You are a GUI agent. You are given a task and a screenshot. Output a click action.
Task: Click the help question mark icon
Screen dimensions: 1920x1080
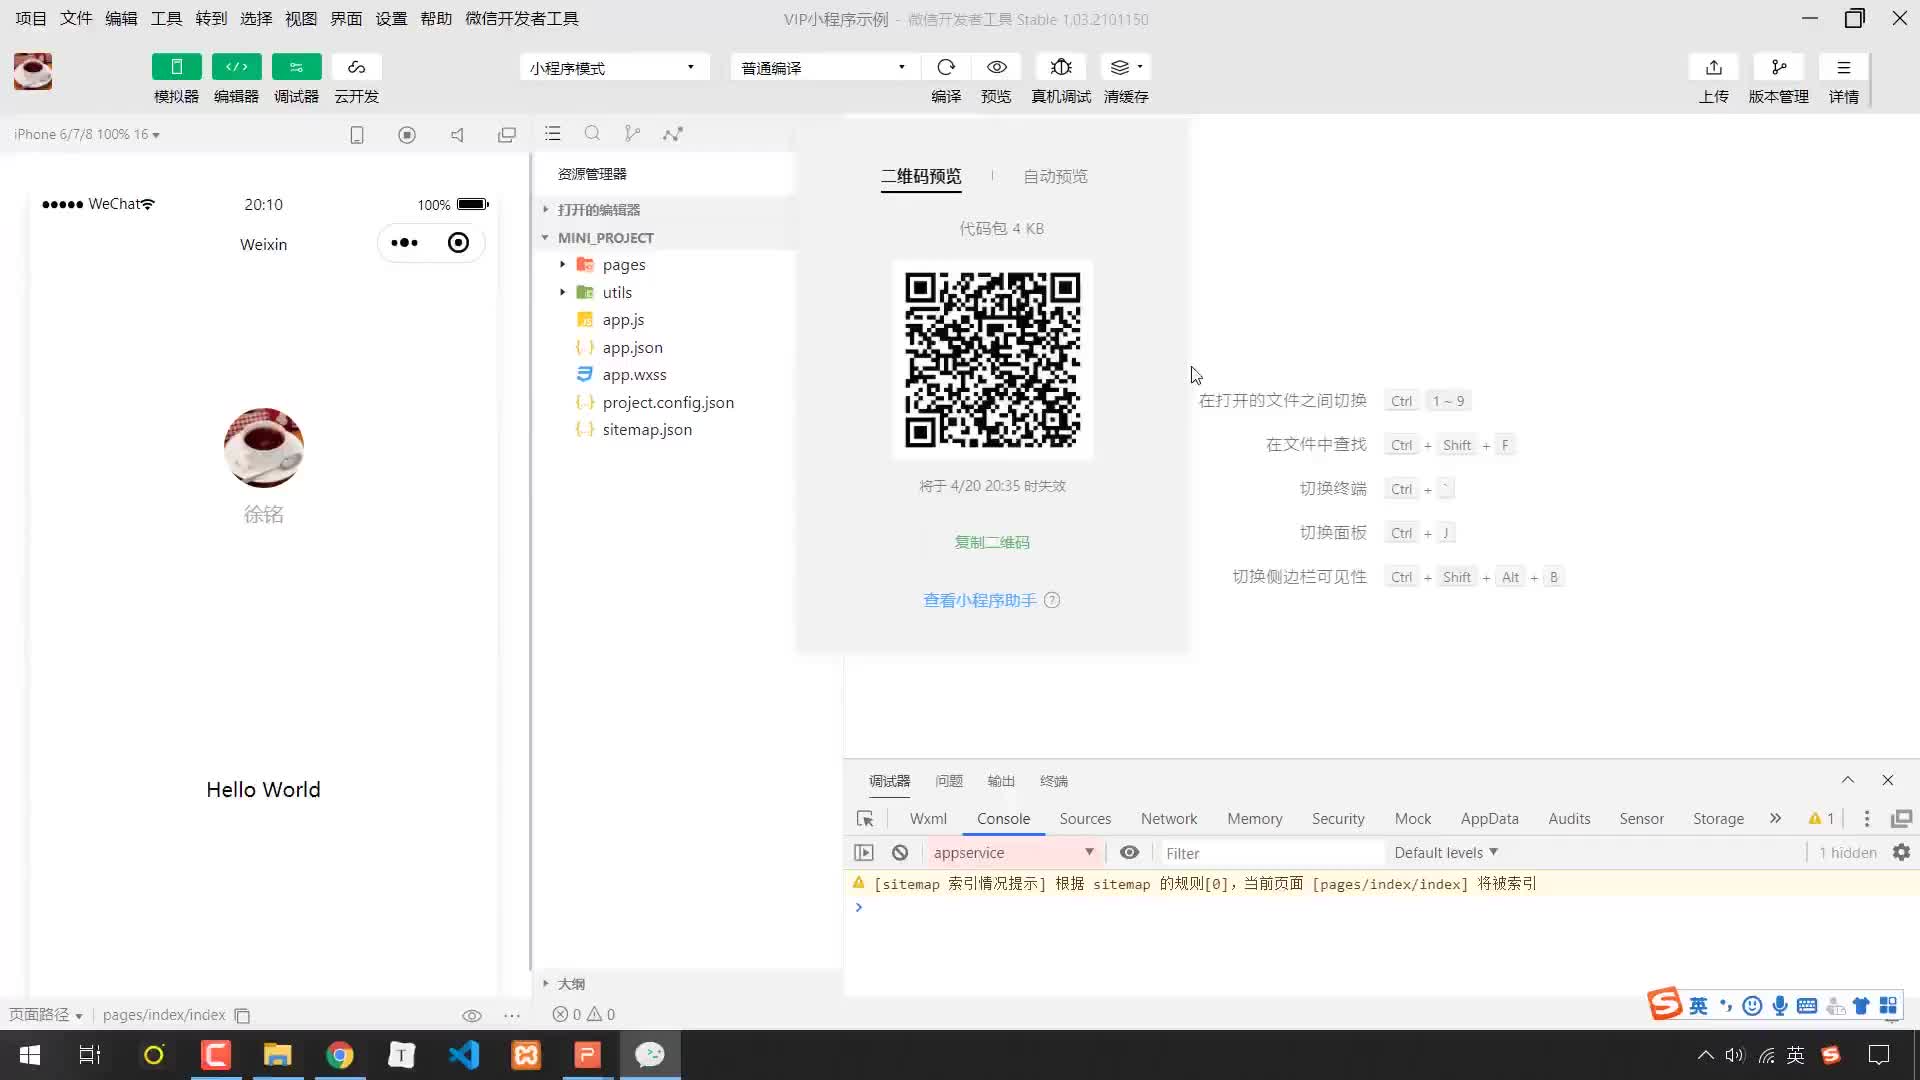click(x=1052, y=600)
